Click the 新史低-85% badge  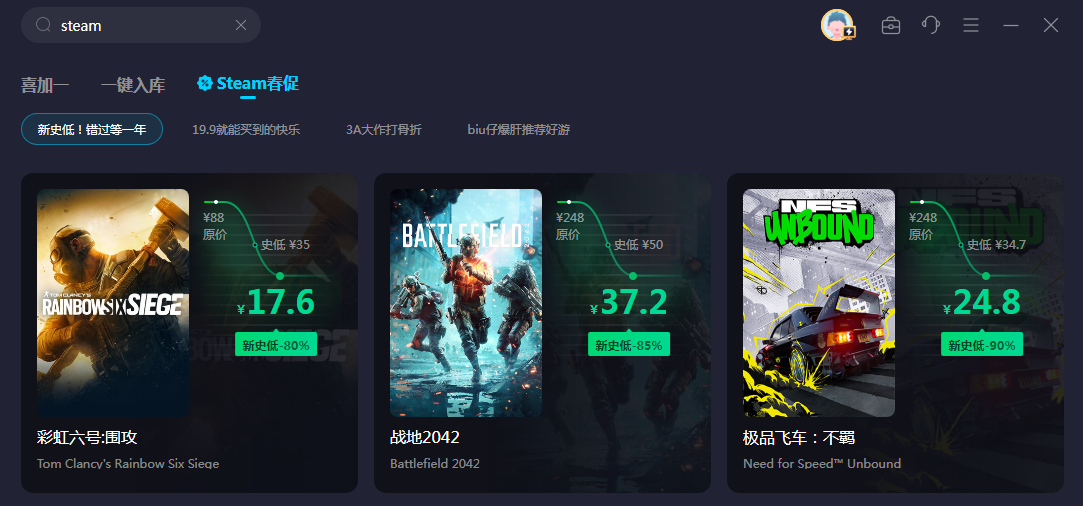point(629,344)
